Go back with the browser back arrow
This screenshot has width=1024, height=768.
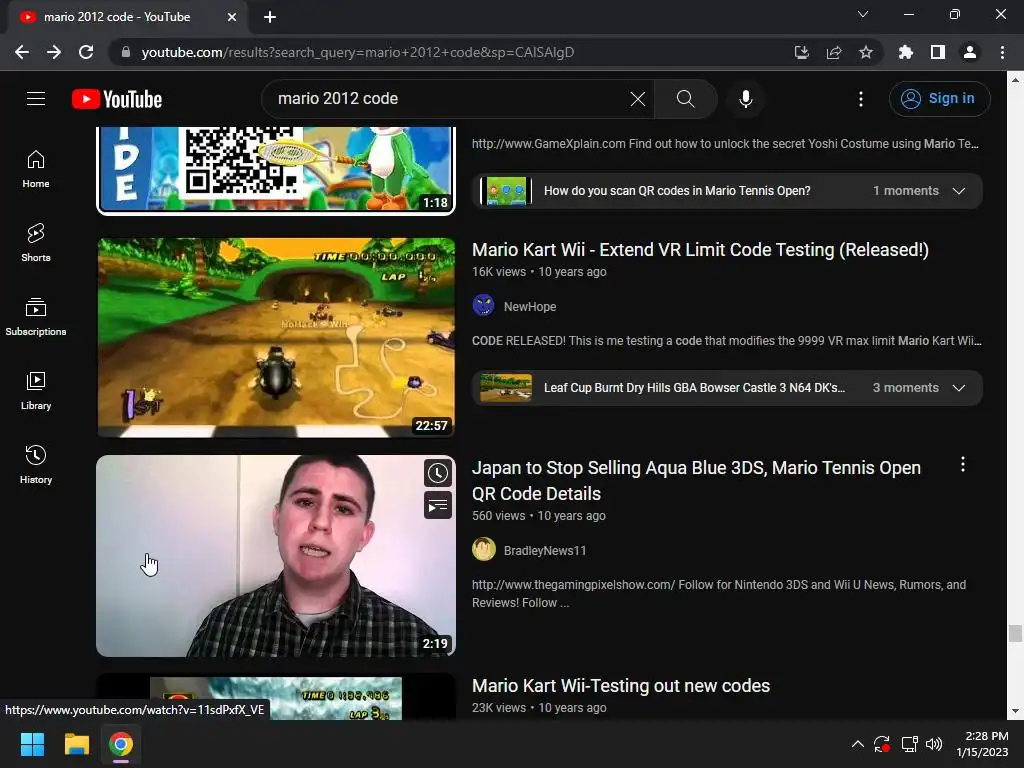point(22,52)
